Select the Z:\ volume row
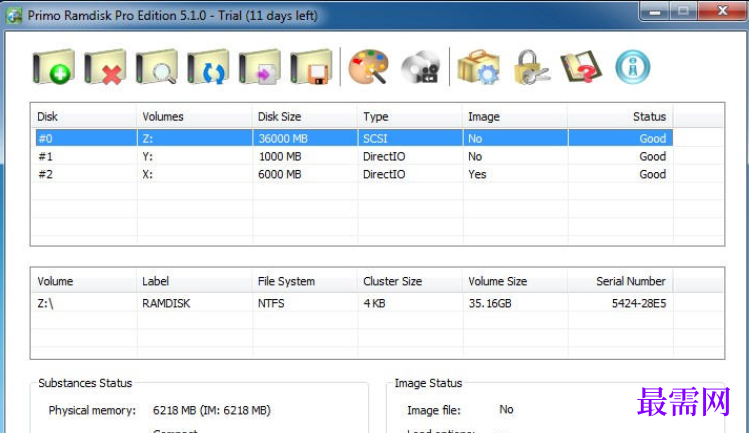Screen dimensions: 749x433 [x=354, y=303]
